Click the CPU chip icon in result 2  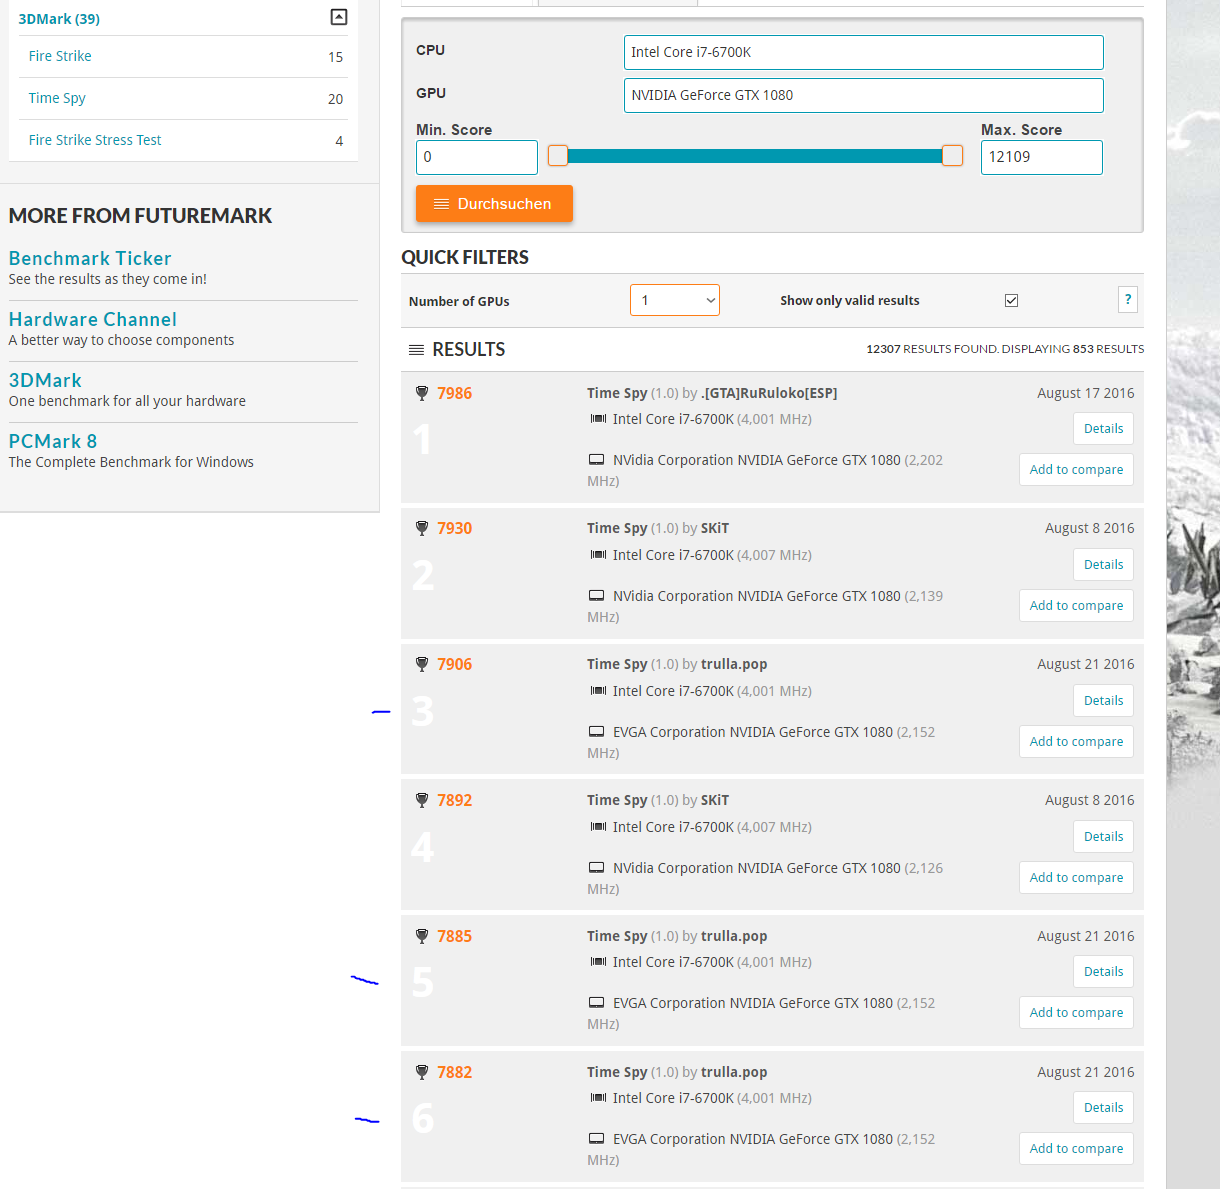coord(598,555)
